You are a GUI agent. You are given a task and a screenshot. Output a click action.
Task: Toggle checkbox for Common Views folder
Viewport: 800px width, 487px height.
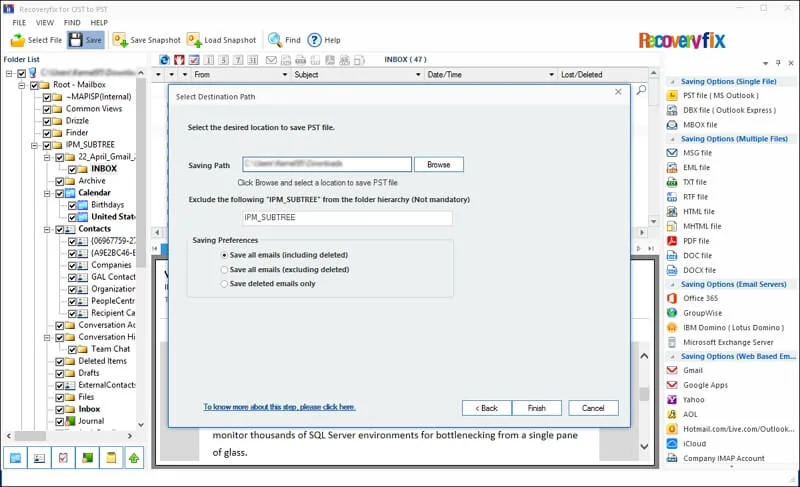point(46,109)
